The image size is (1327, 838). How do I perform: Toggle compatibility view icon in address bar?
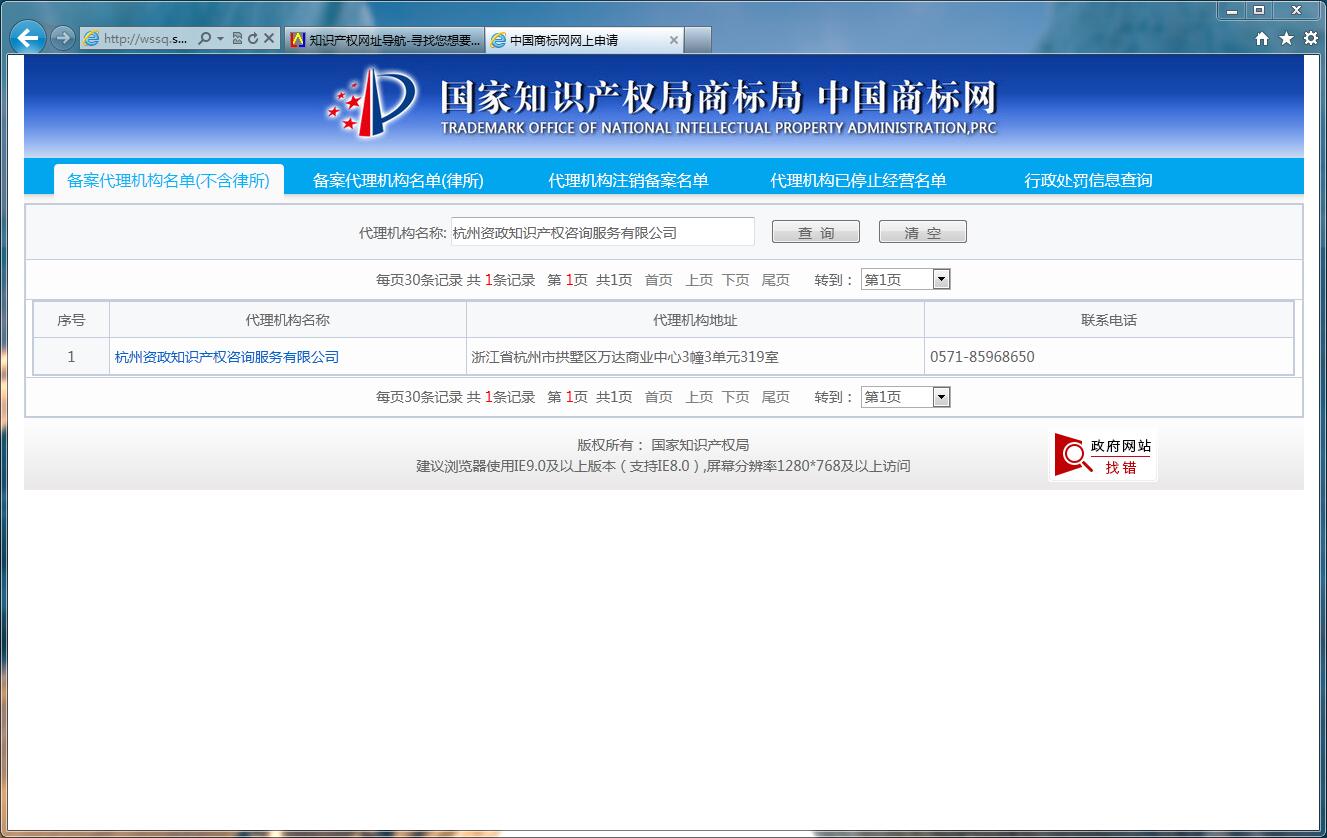click(237, 39)
